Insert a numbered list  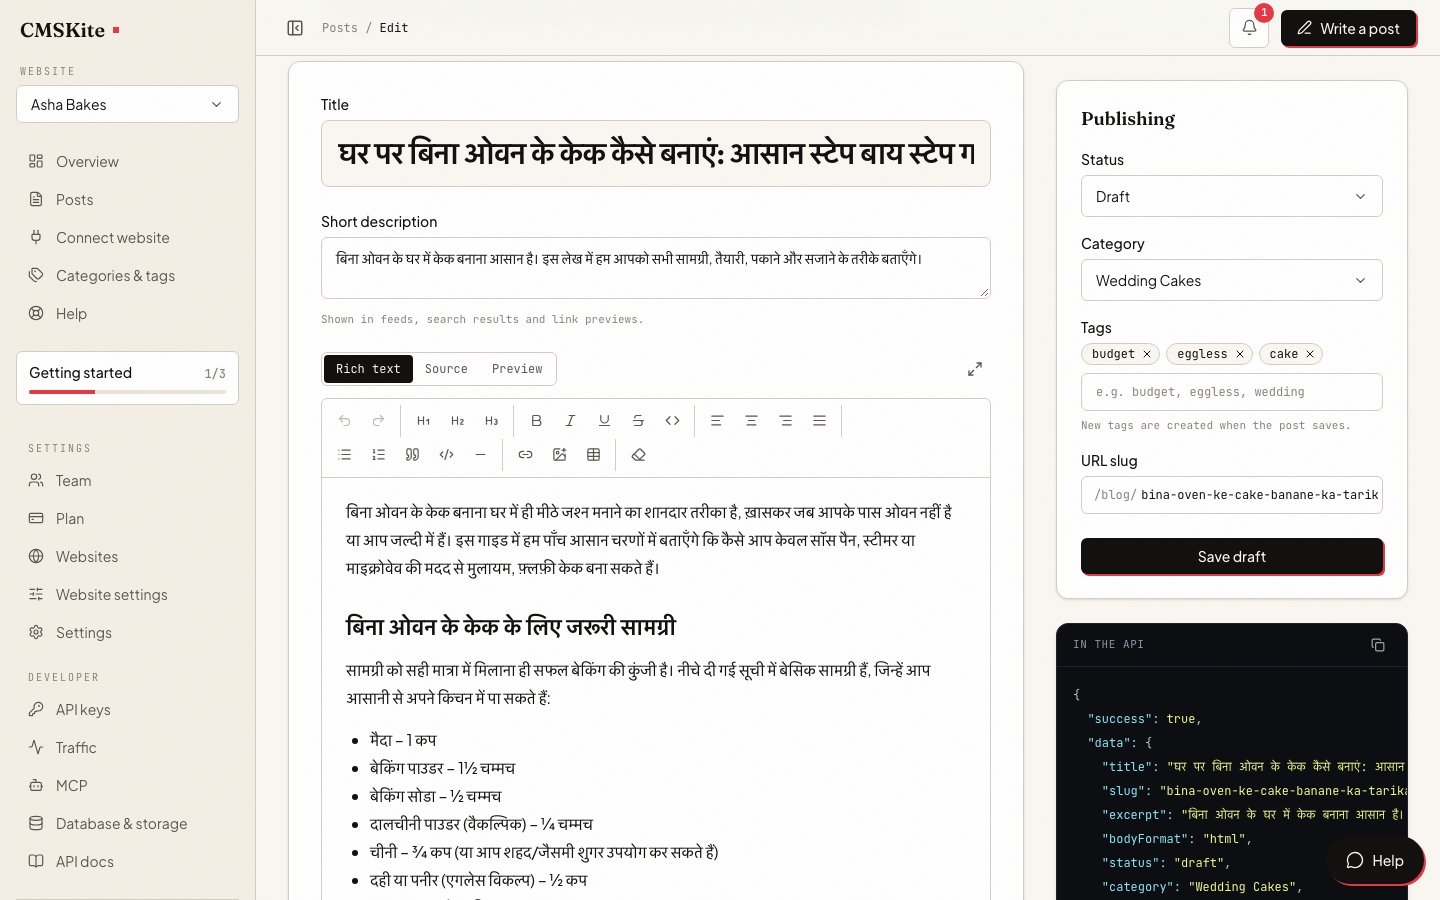tap(379, 455)
